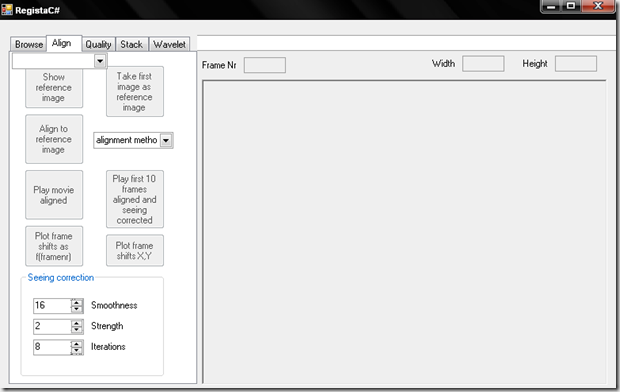This screenshot has height=392, width=620.
Task: Open the Quality tab
Action: [98, 44]
